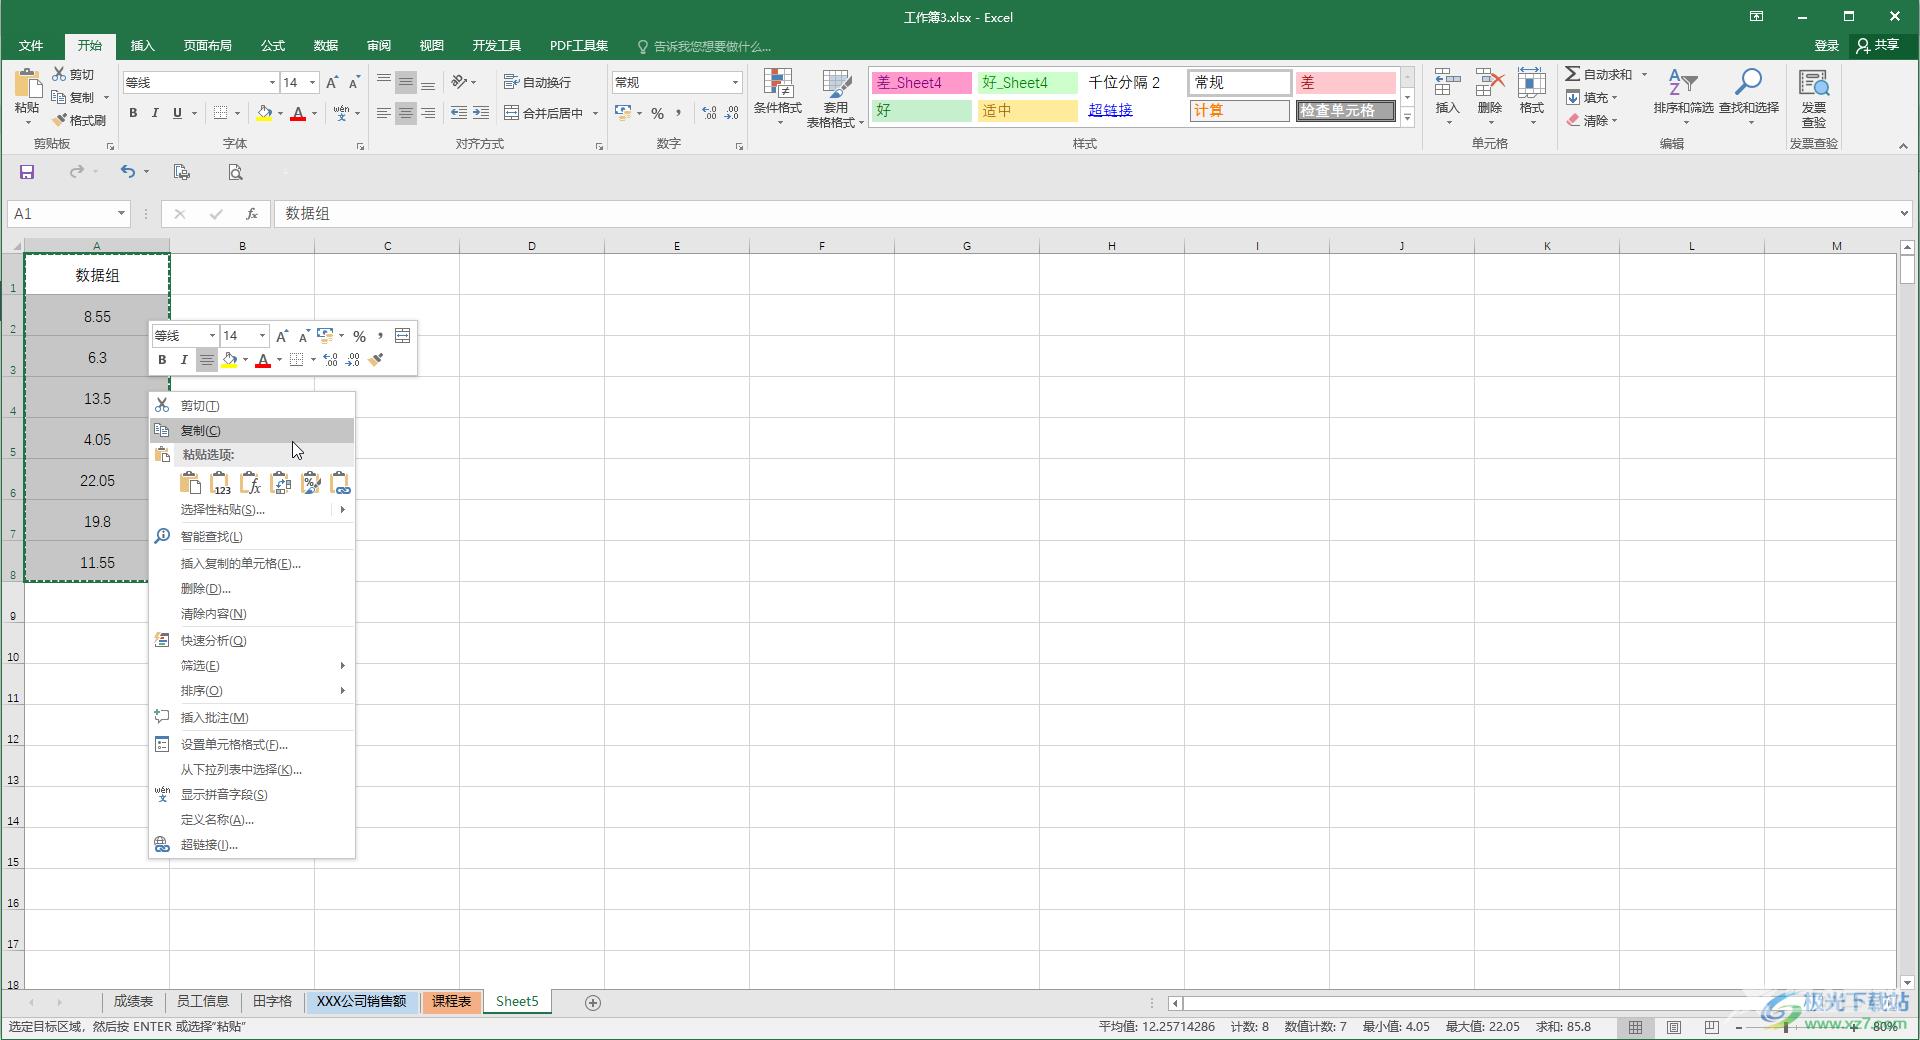1920x1040 pixels.
Task: Click the Conditional Formatting (条件格式) icon
Action: (x=777, y=85)
